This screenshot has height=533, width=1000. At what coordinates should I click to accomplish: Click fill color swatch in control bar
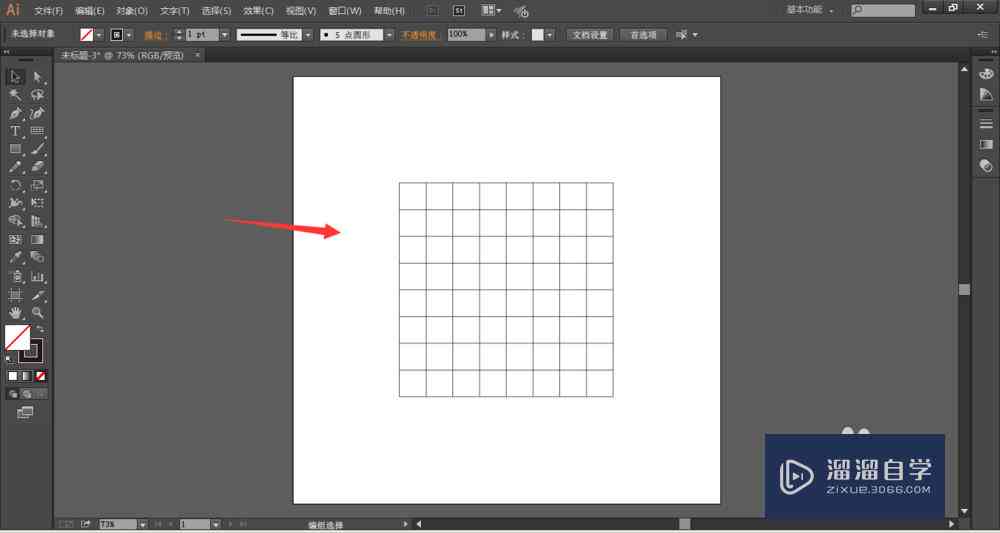pyautogui.click(x=87, y=35)
